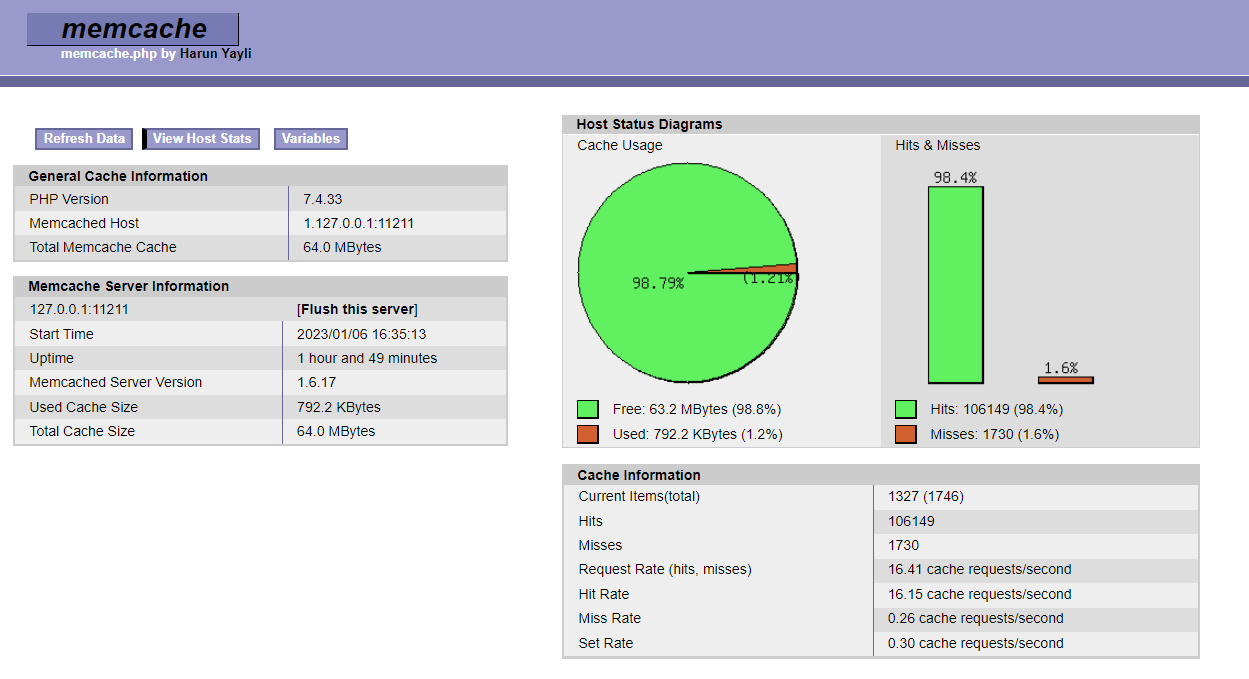
Task: Select Memcached Host value 1.127.0.0.1:11211
Action: click(x=359, y=223)
